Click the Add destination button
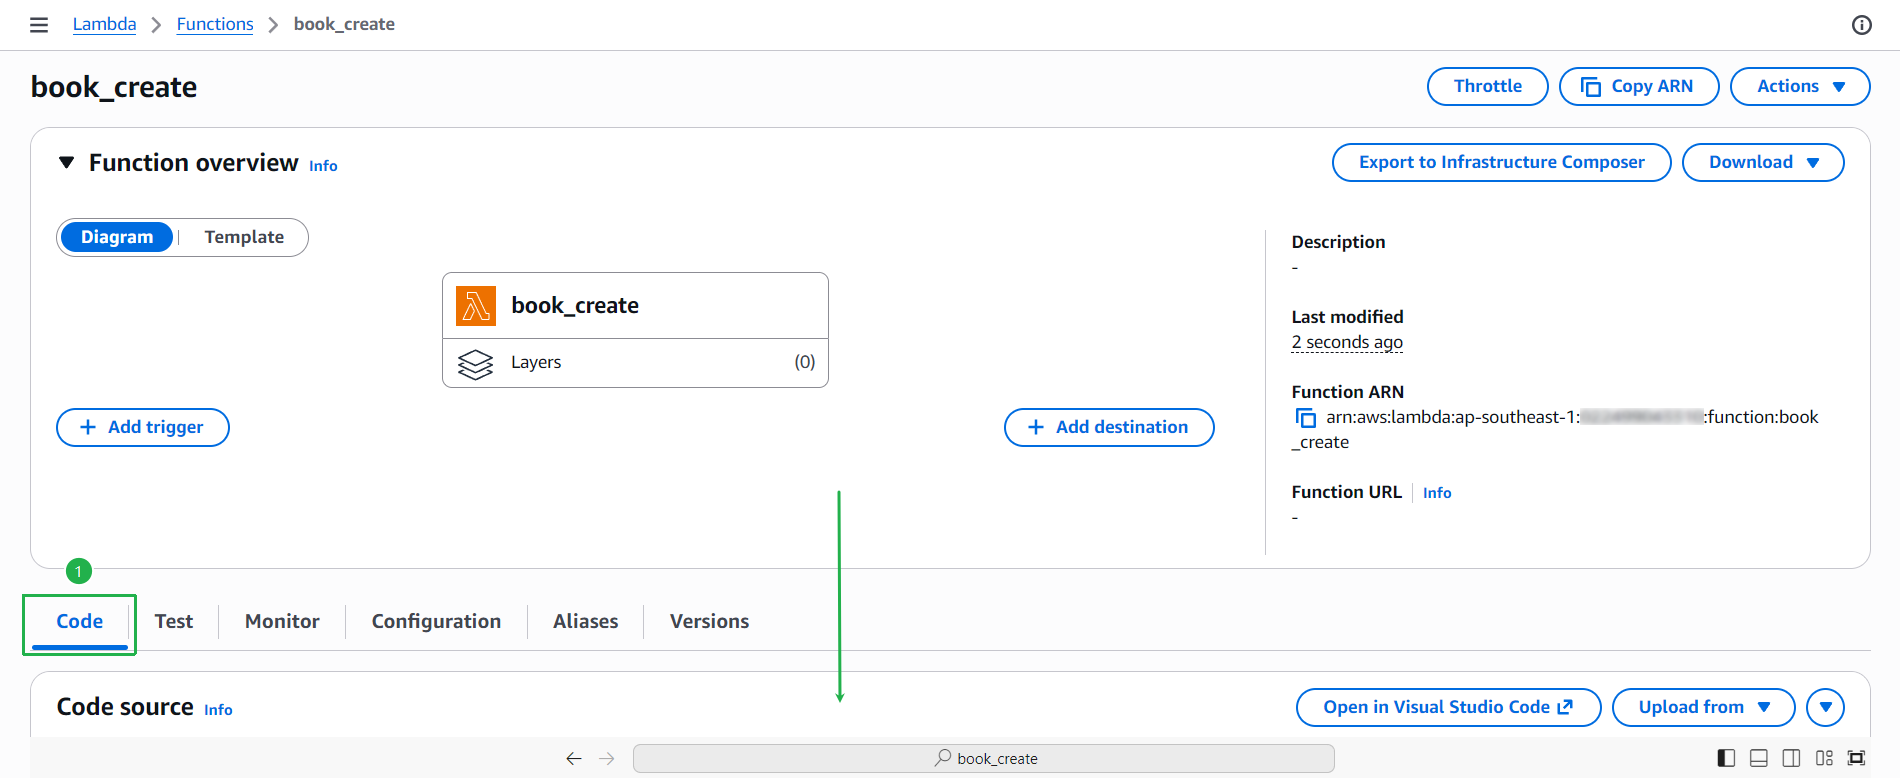 click(x=1109, y=427)
